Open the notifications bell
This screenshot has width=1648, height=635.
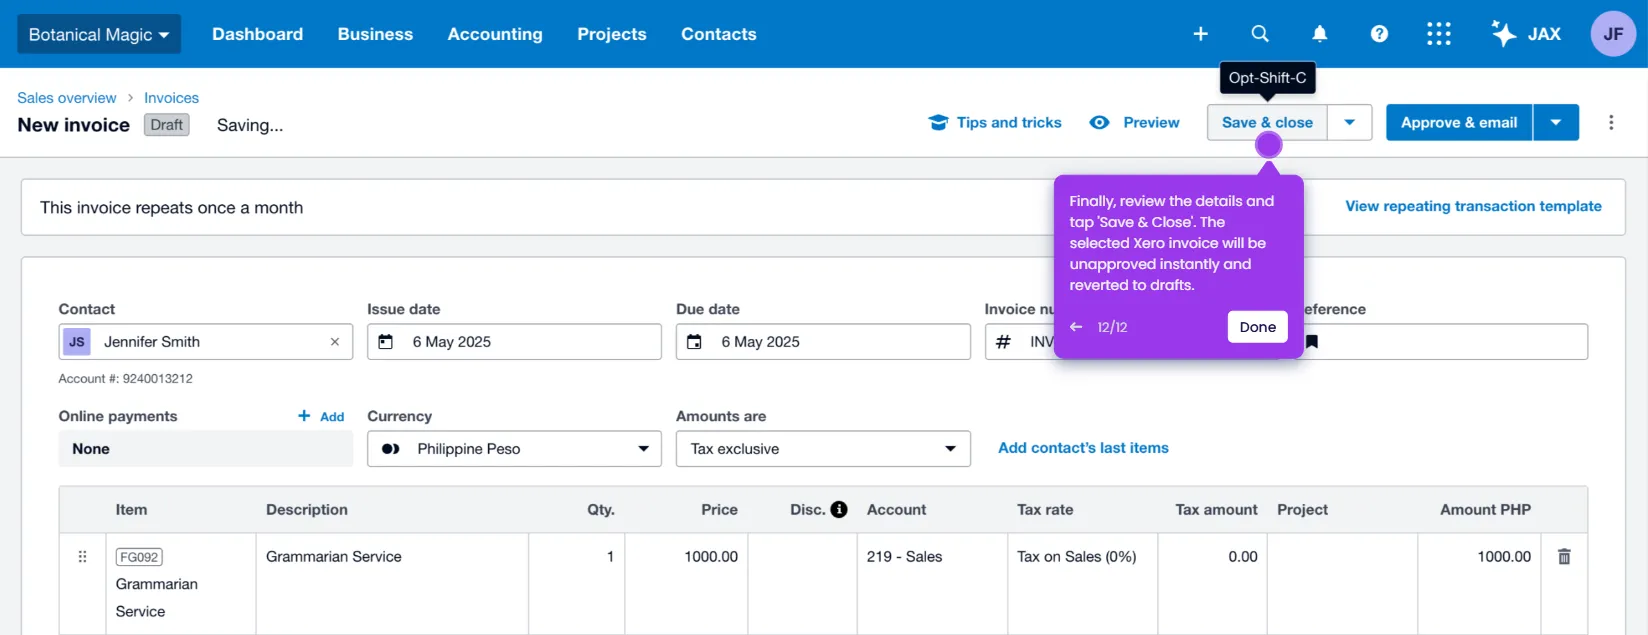[x=1320, y=34]
